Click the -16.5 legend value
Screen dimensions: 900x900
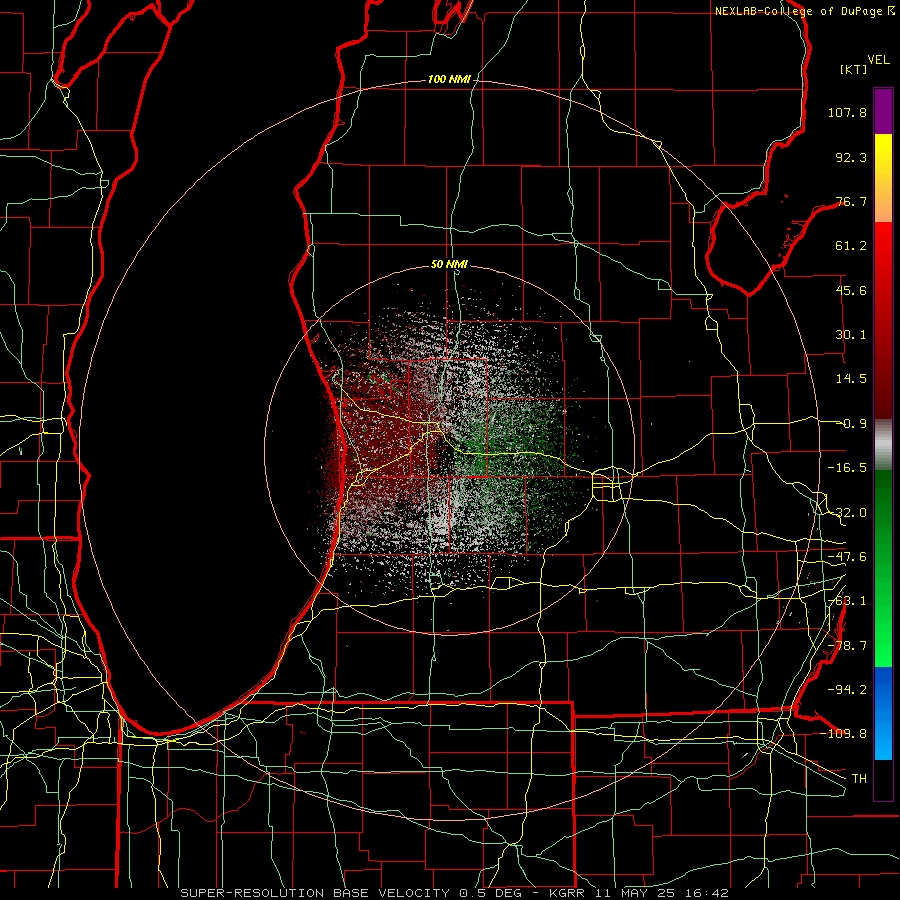(x=847, y=467)
